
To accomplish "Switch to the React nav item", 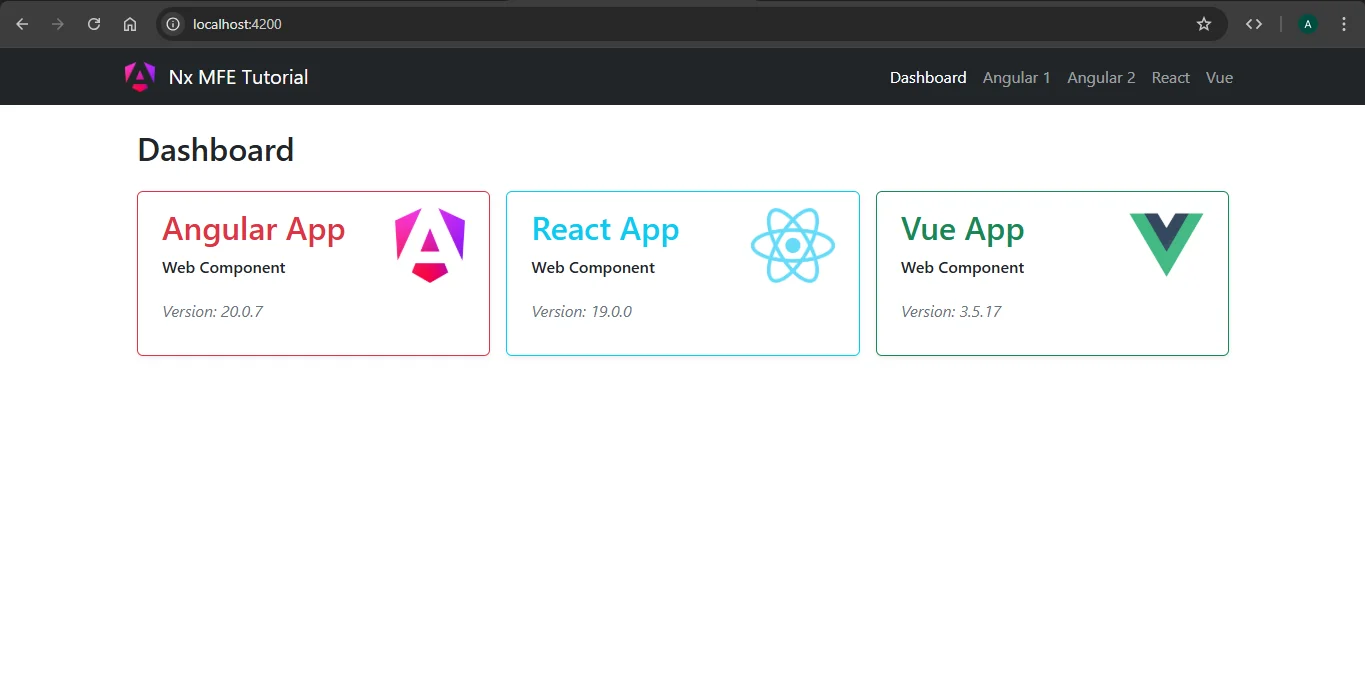I will click(1171, 77).
